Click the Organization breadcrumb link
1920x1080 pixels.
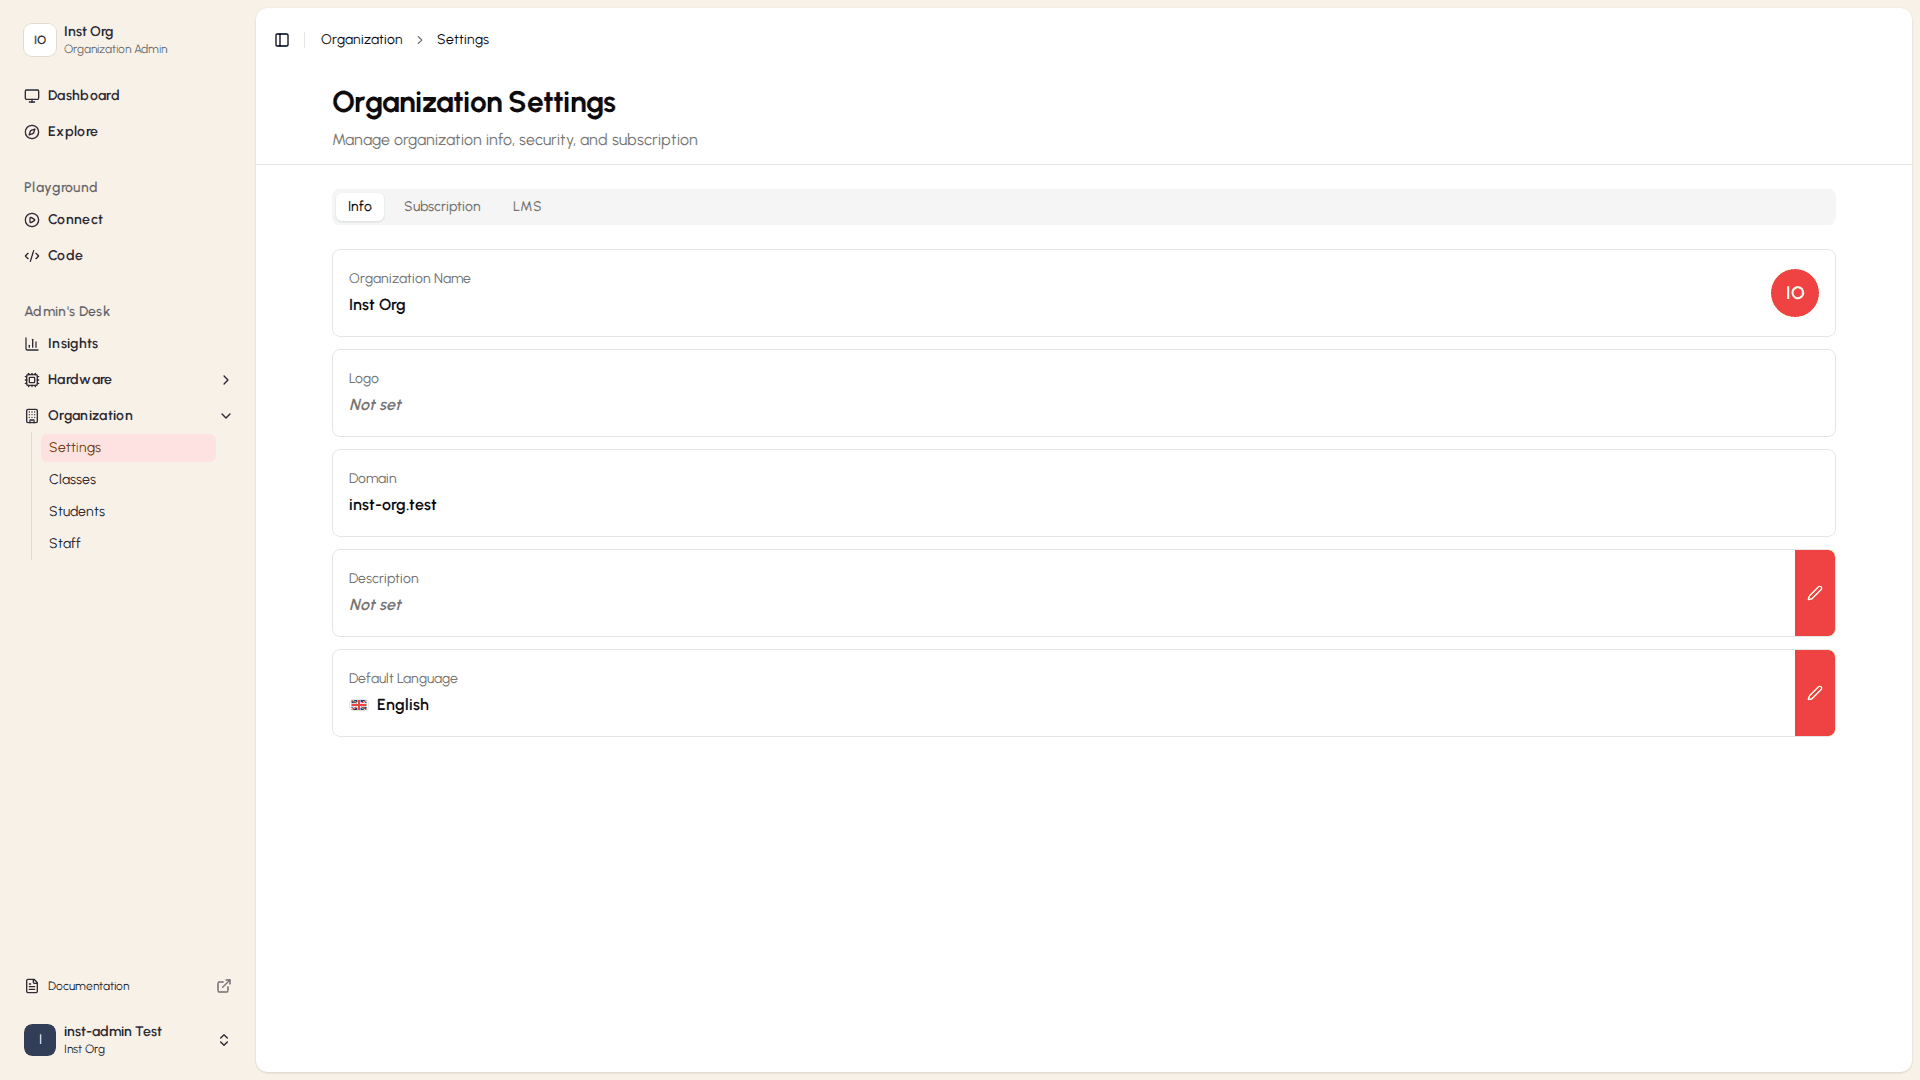pos(362,40)
